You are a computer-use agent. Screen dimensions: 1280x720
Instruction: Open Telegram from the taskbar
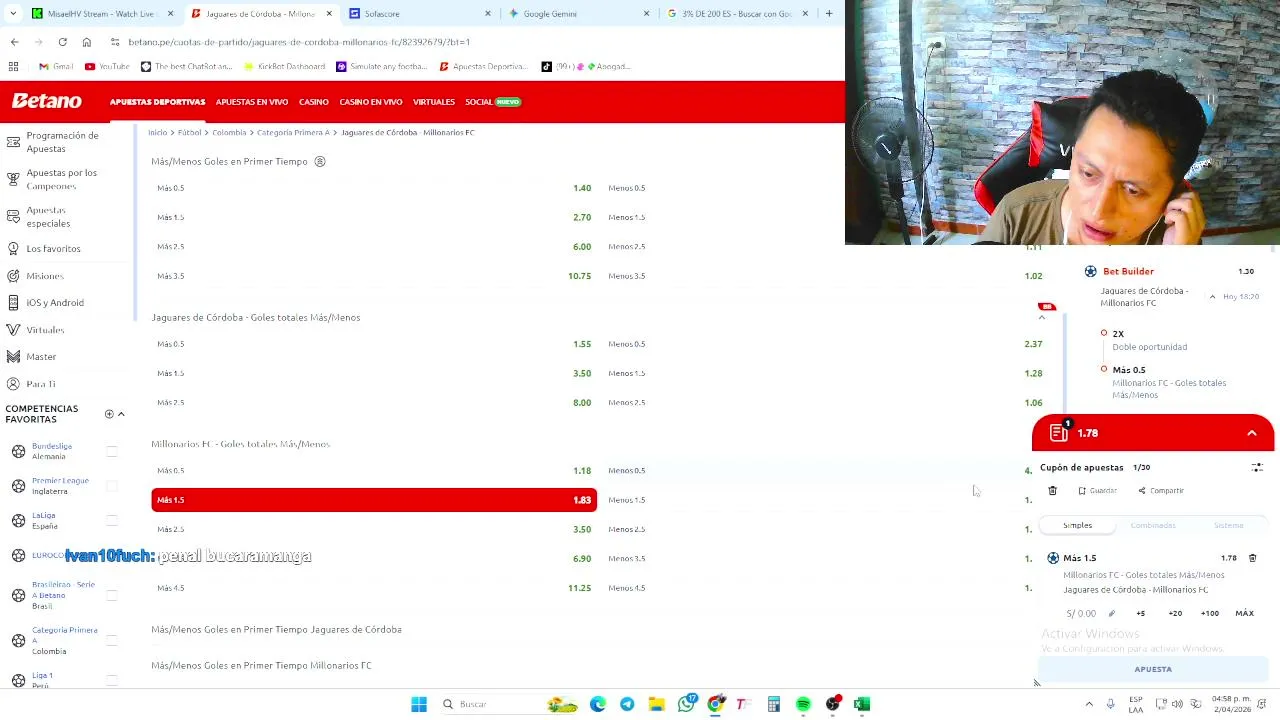(x=627, y=704)
